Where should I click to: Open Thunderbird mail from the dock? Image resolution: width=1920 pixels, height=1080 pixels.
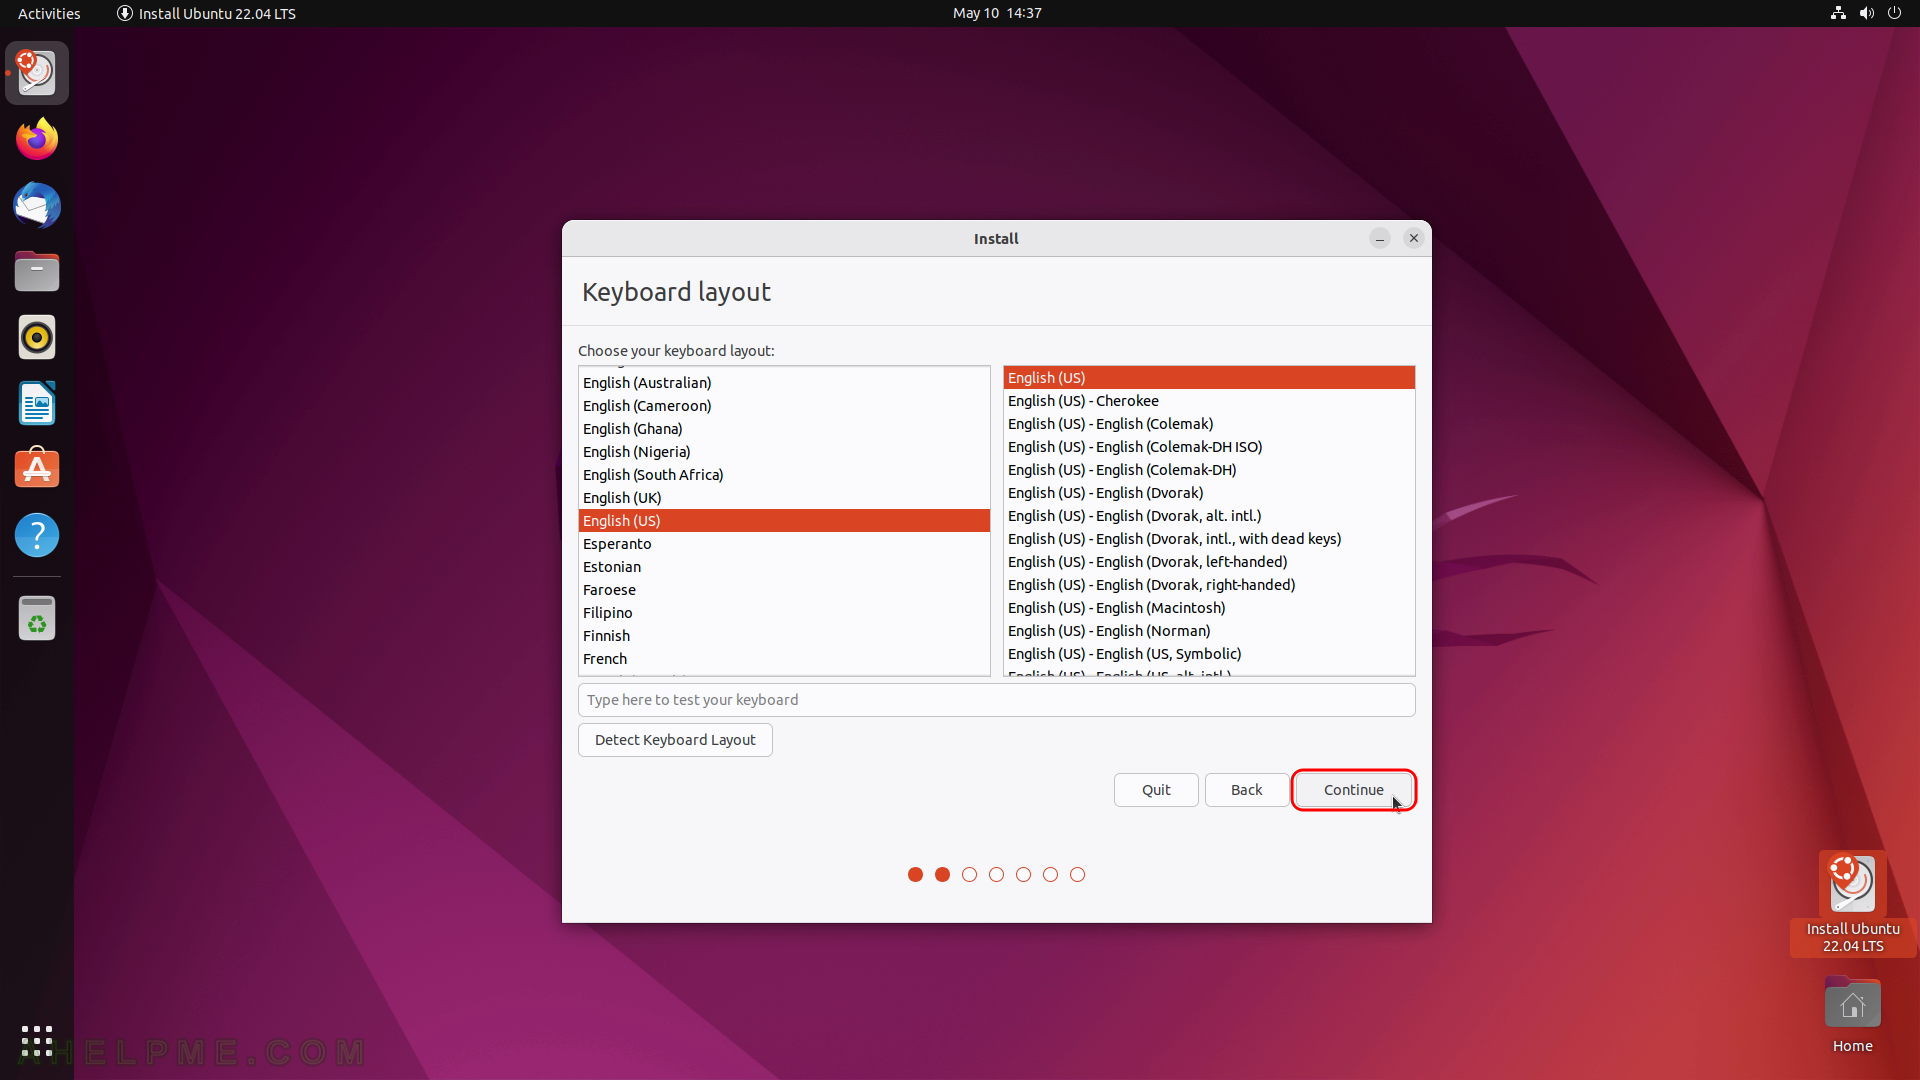click(37, 205)
